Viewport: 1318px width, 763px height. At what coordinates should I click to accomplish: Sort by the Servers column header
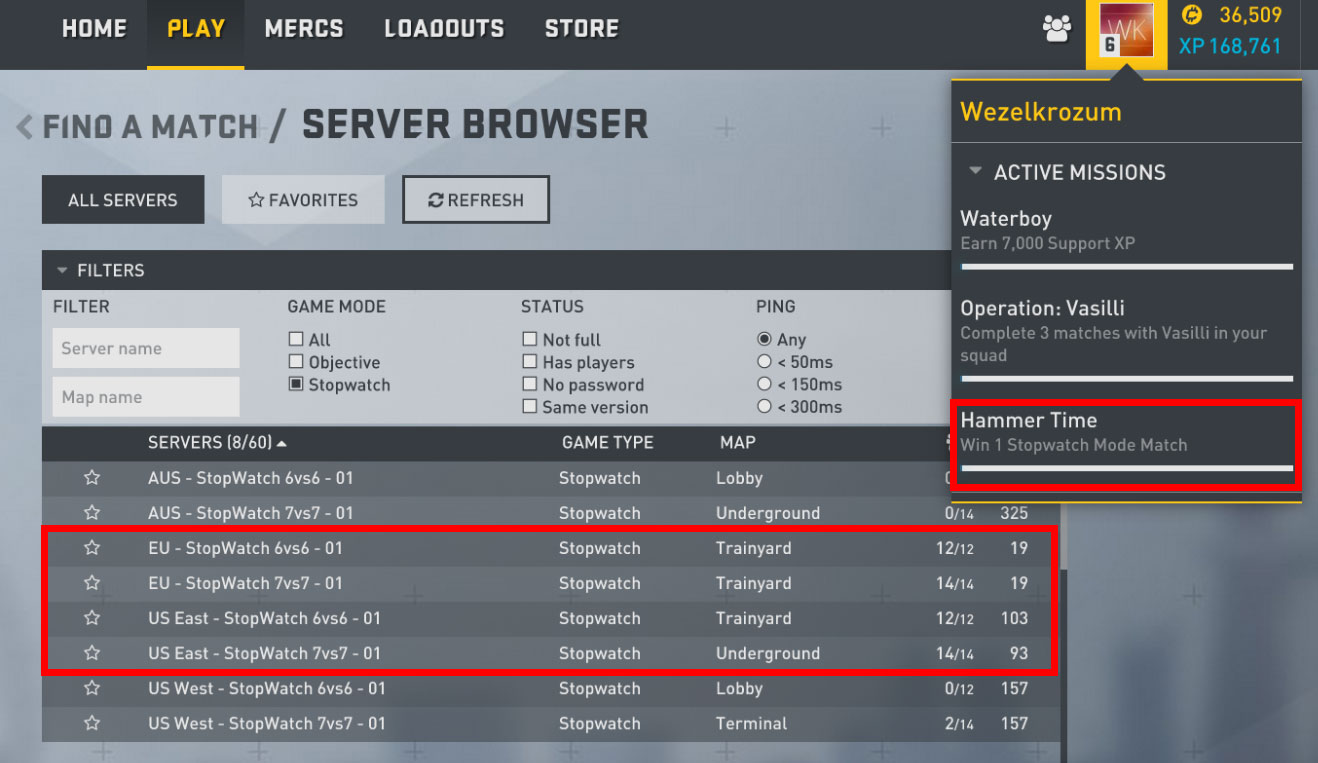[216, 442]
